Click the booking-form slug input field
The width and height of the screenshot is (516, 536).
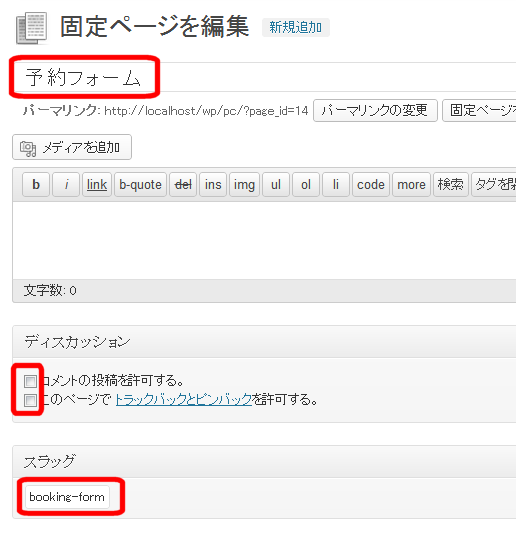point(67,497)
